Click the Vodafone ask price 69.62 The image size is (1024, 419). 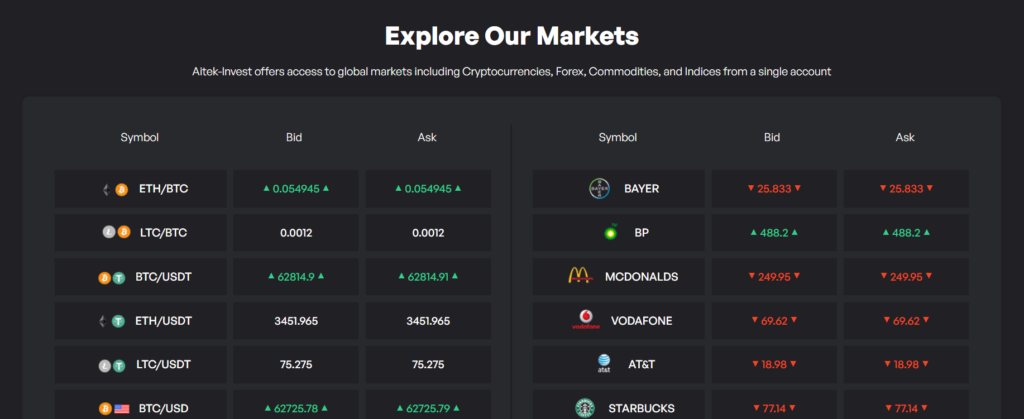905,321
